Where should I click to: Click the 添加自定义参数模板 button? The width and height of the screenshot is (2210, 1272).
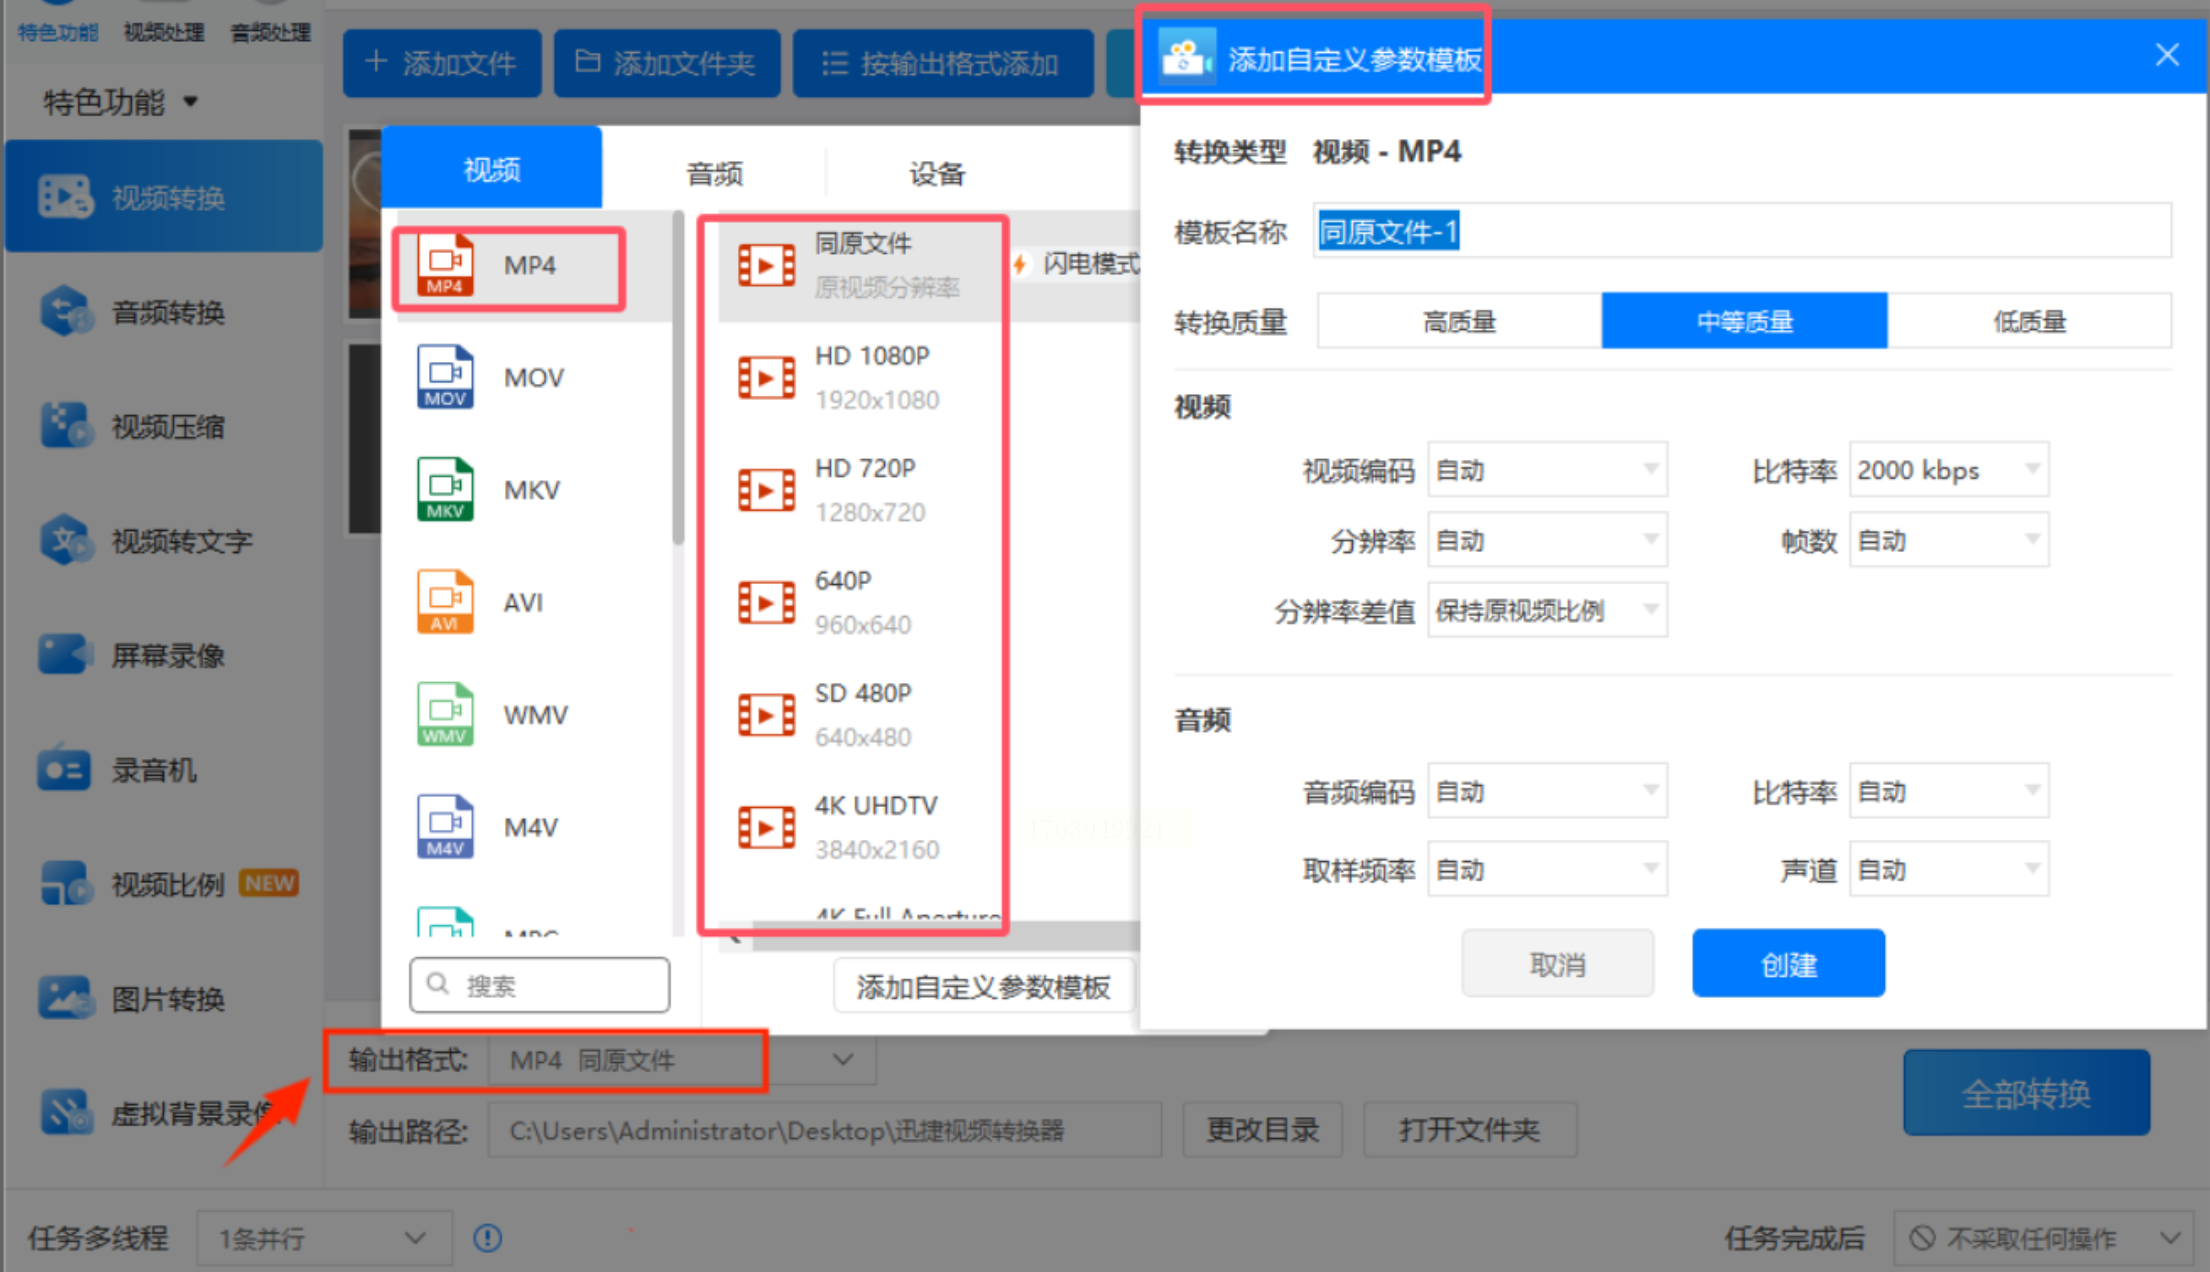coord(983,987)
